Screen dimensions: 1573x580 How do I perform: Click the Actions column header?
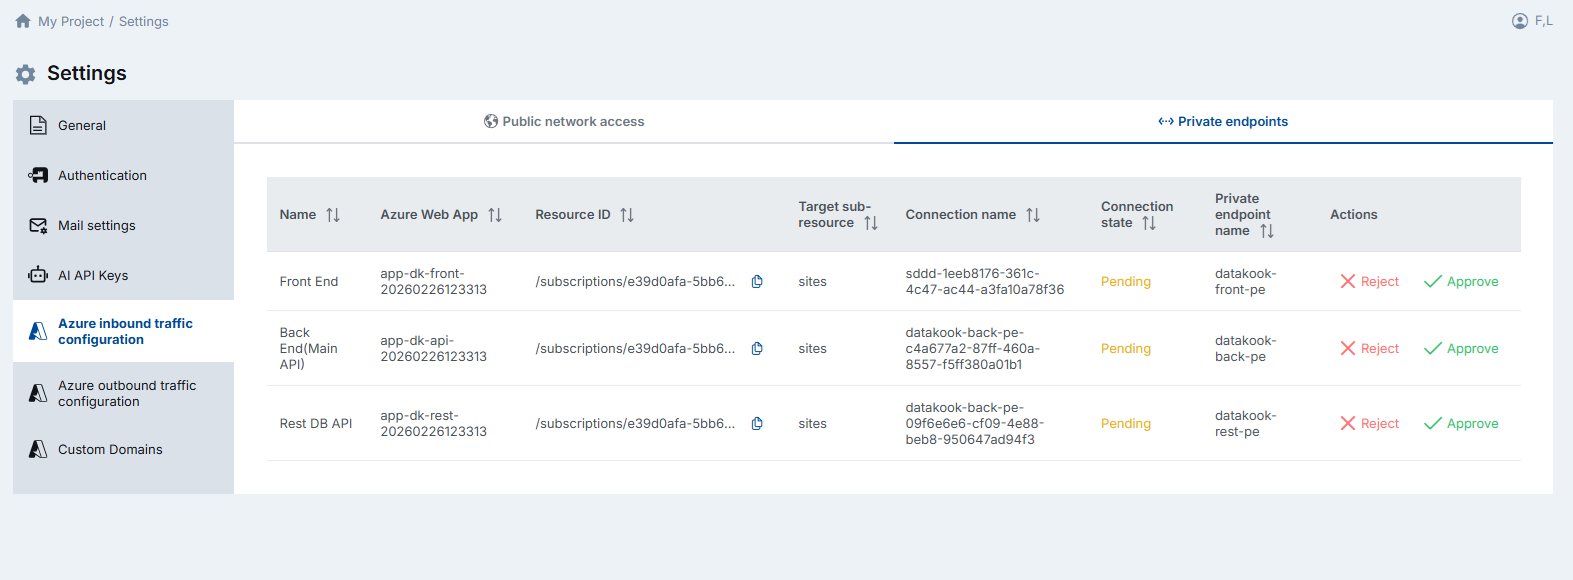click(x=1354, y=215)
